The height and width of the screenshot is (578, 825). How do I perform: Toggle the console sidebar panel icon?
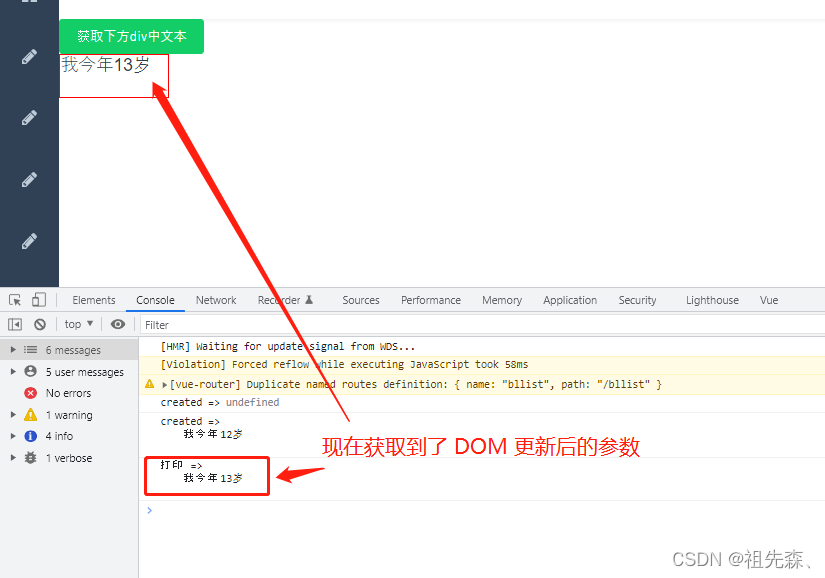pyautogui.click(x=15, y=325)
